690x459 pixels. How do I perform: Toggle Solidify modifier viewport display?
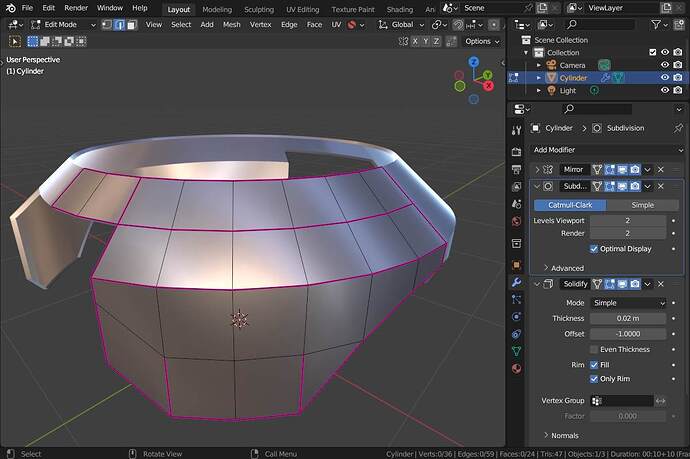click(x=622, y=284)
